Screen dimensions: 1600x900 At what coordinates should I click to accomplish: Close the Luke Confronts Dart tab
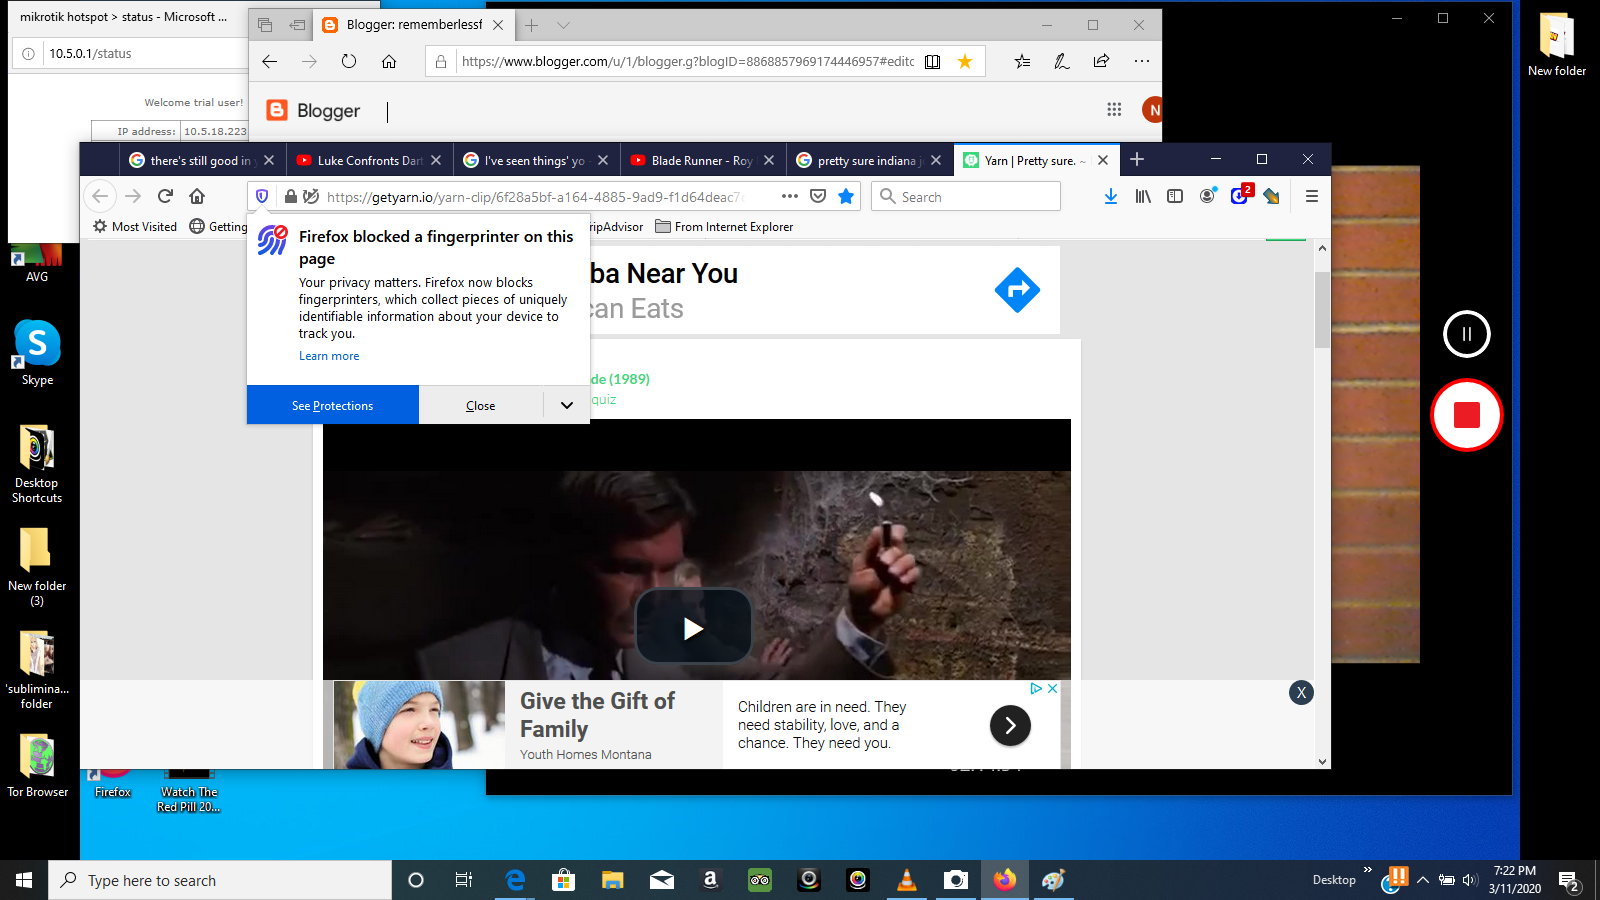[x=436, y=160]
